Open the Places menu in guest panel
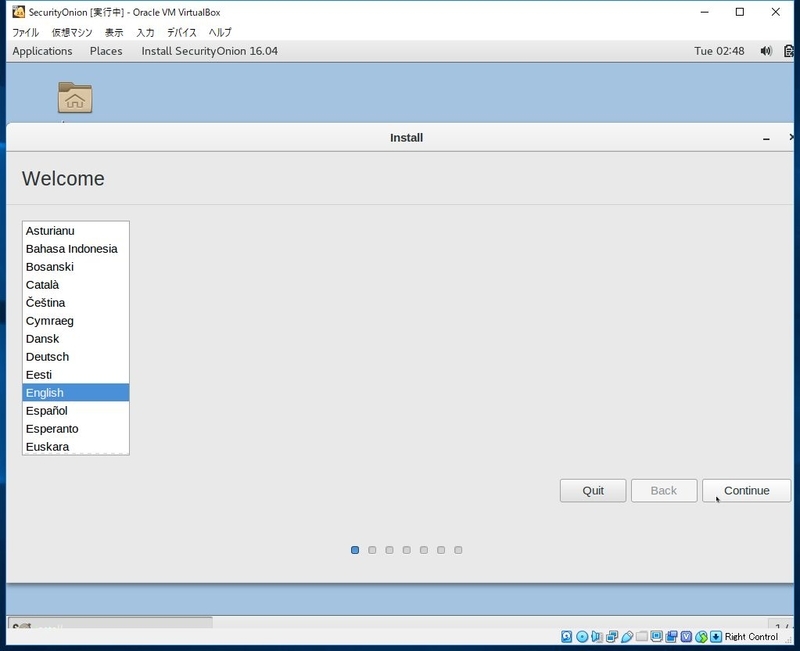Viewport: 800px width, 651px height. coord(106,51)
